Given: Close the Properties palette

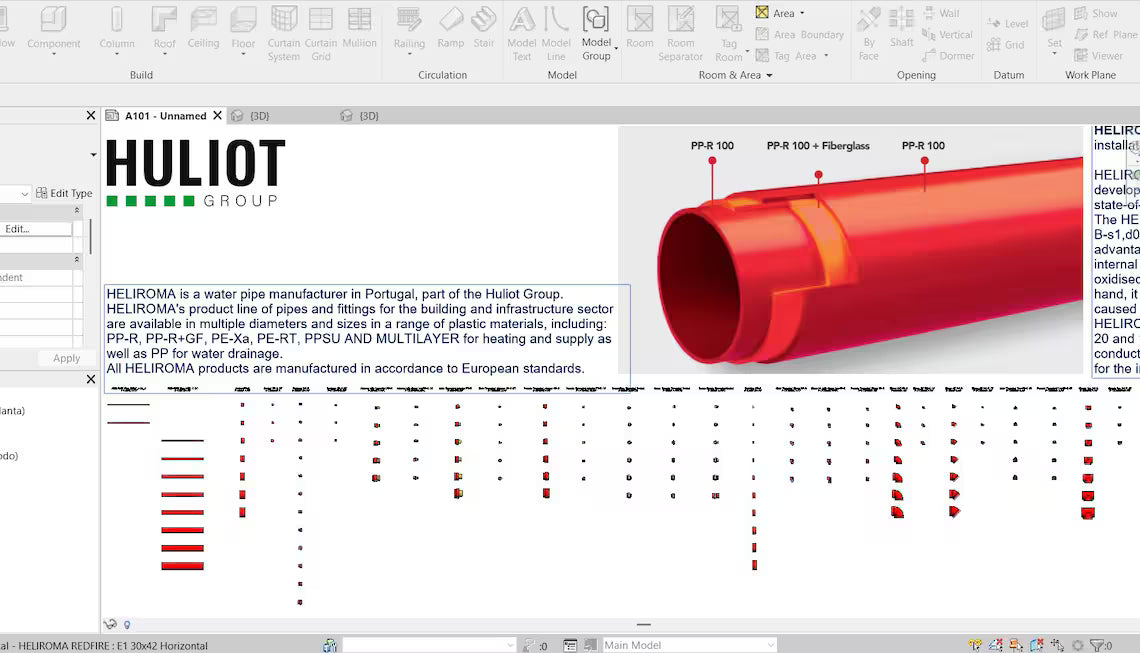Looking at the screenshot, I should (x=91, y=115).
